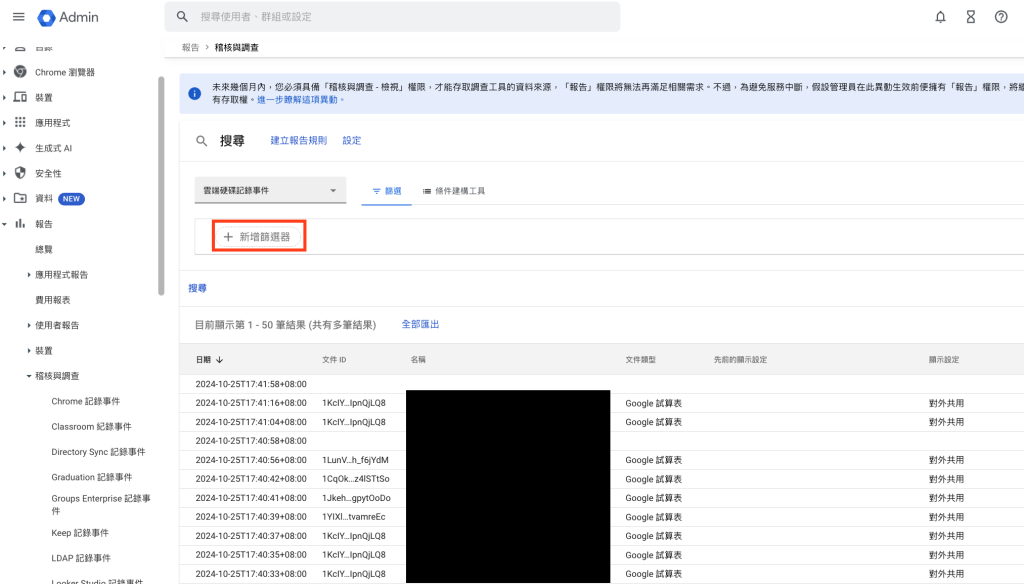Screen dimensions: 1024x584
Task: Open Groups Enterprise 記錄事件
Action: point(101,504)
